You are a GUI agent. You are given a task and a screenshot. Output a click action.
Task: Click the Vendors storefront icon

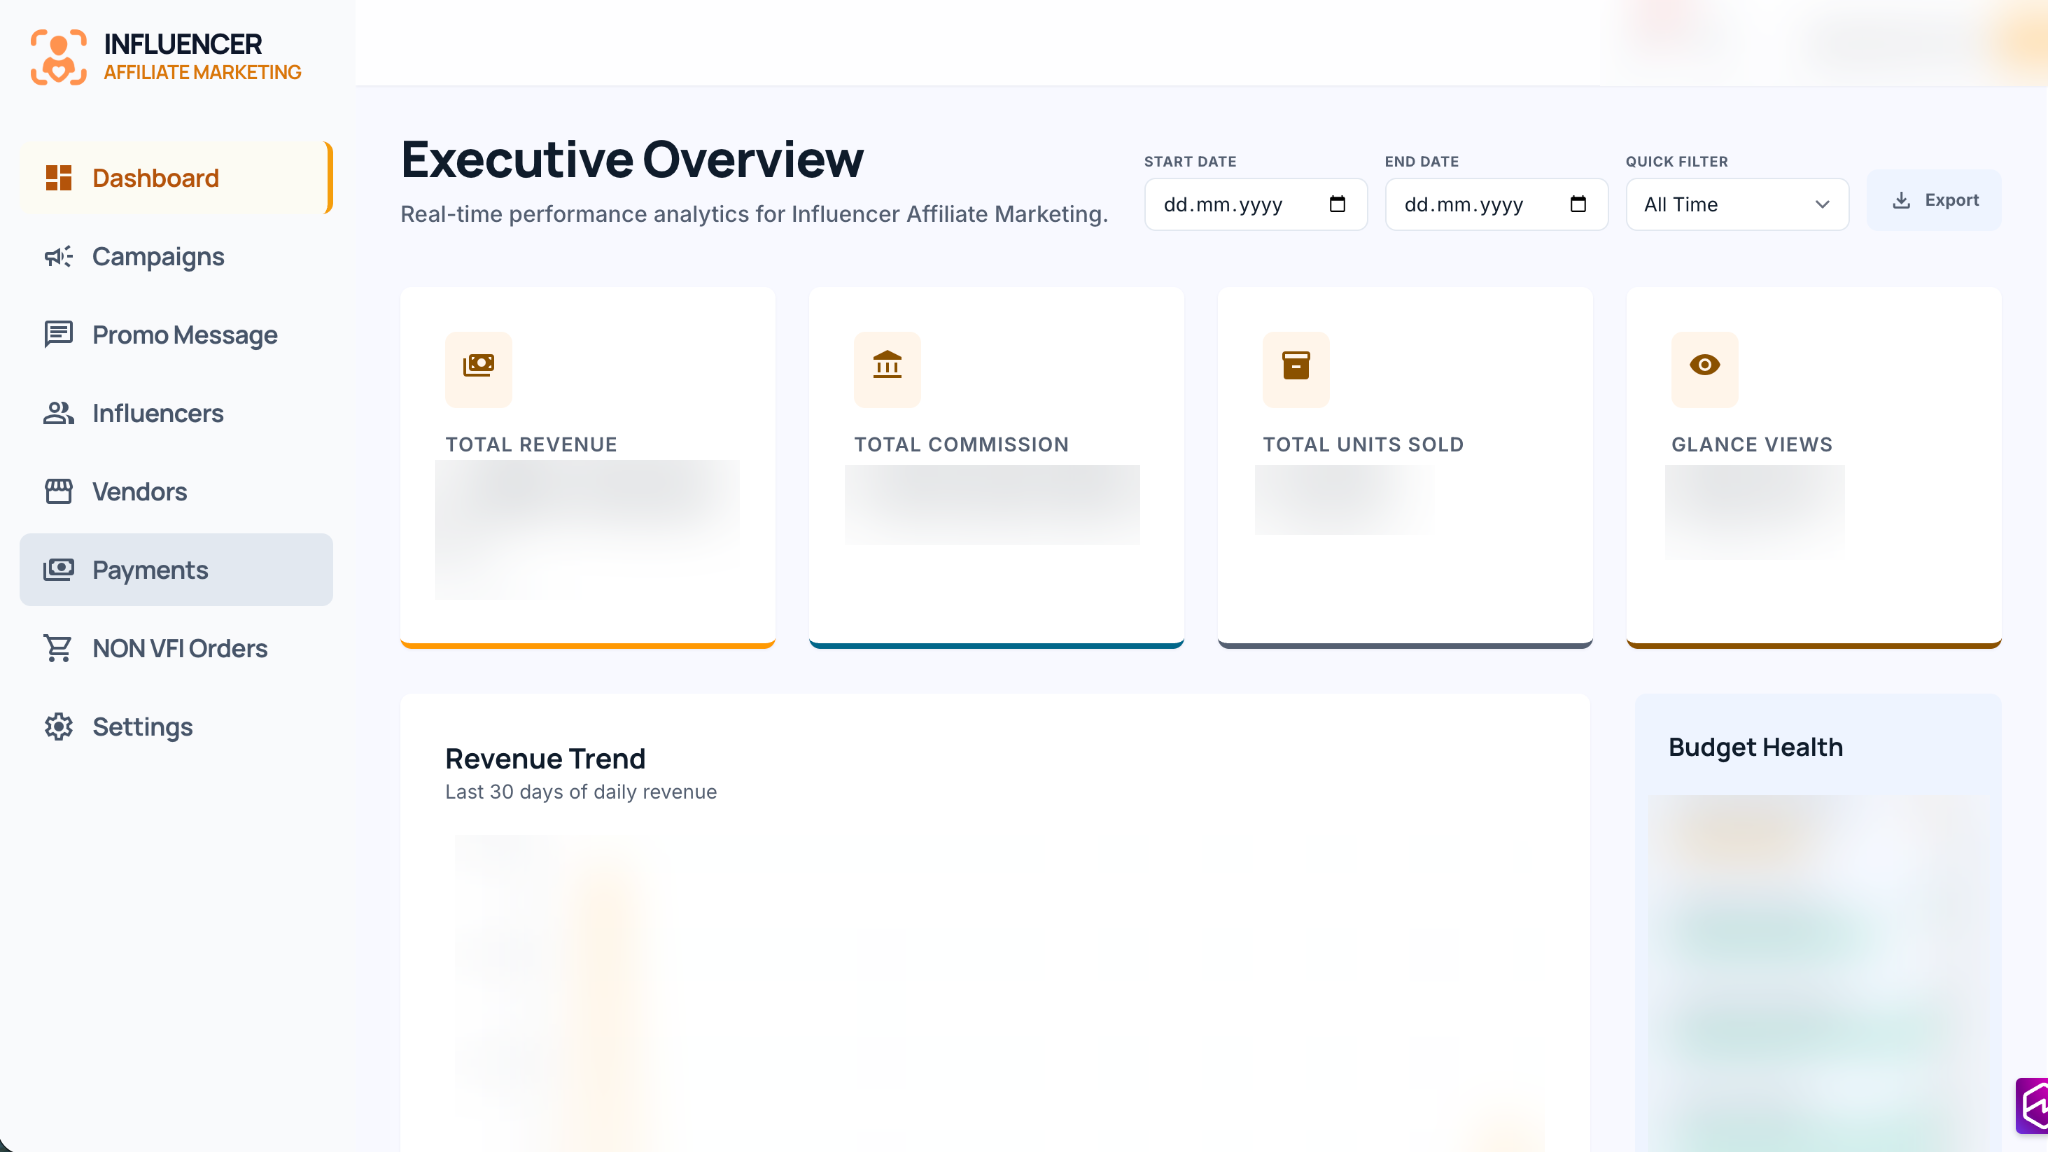click(59, 491)
